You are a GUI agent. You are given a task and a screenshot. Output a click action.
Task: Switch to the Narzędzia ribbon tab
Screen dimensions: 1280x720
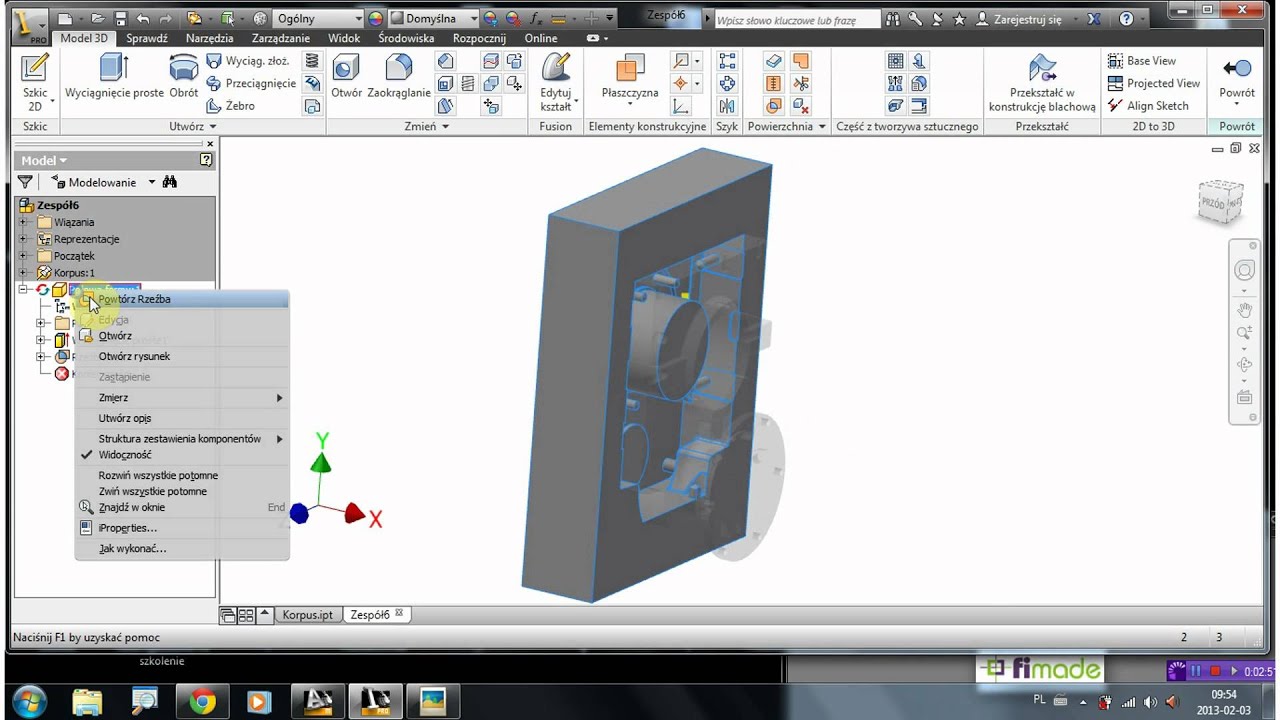tap(209, 38)
